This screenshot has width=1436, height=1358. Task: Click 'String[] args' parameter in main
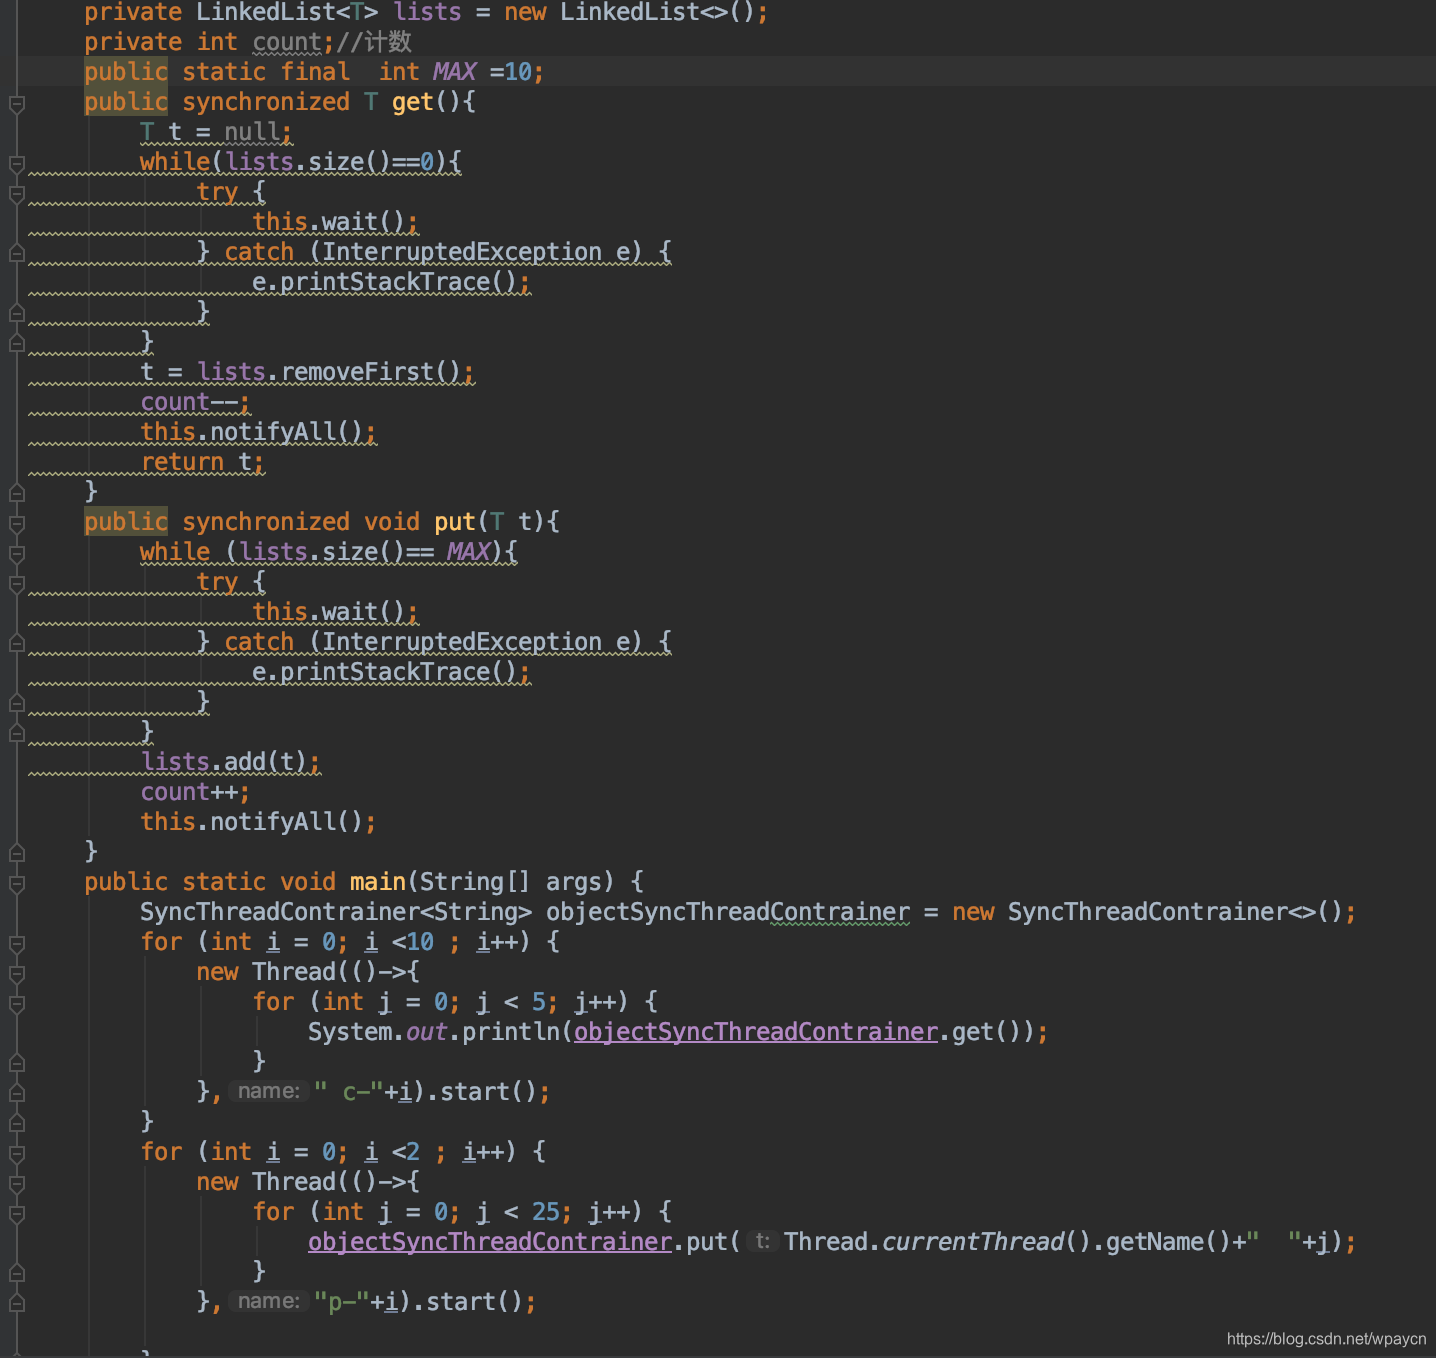pos(510,882)
